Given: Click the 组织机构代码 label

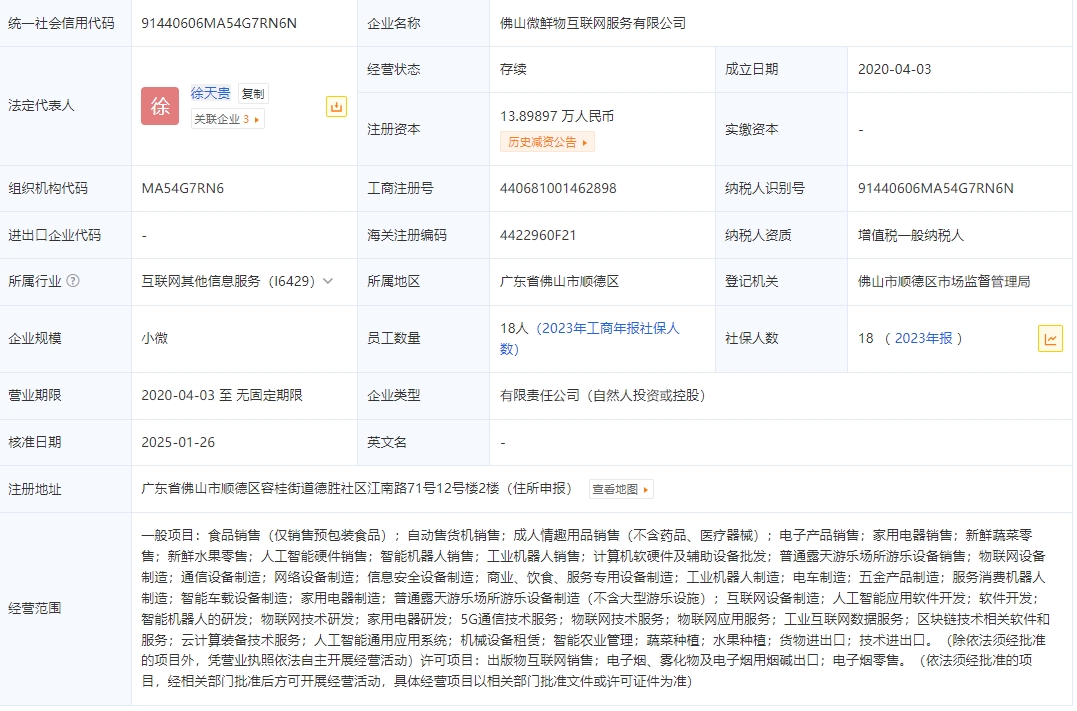Looking at the screenshot, I should pyautogui.click(x=48, y=188).
